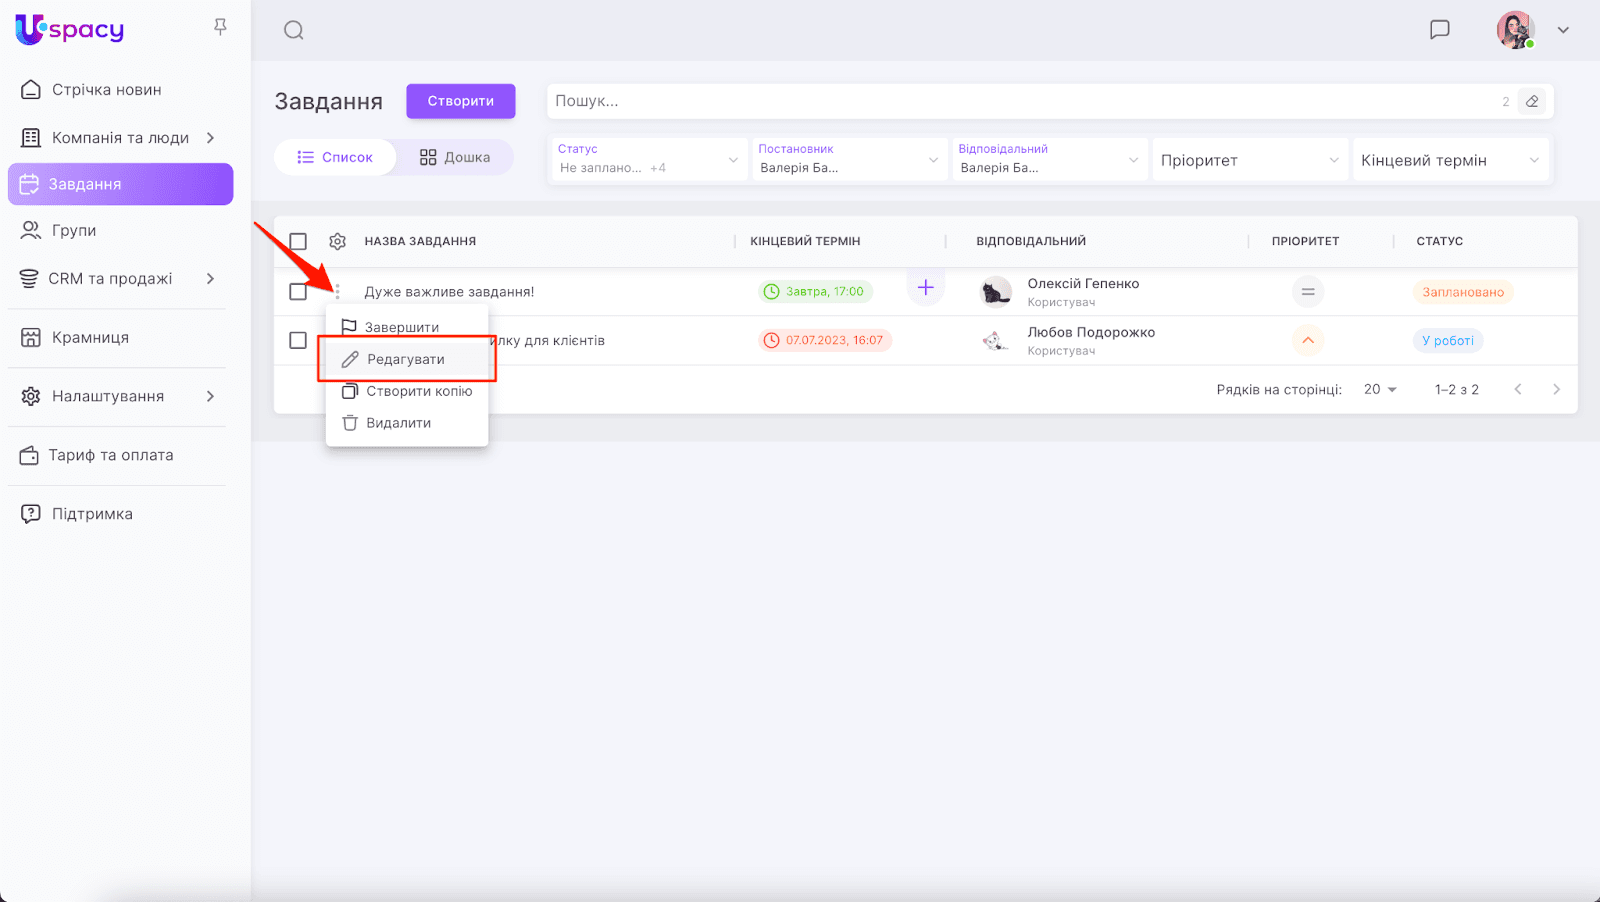Toggle the select-all checkbox in table header
The height and width of the screenshot is (902, 1600).
point(298,241)
